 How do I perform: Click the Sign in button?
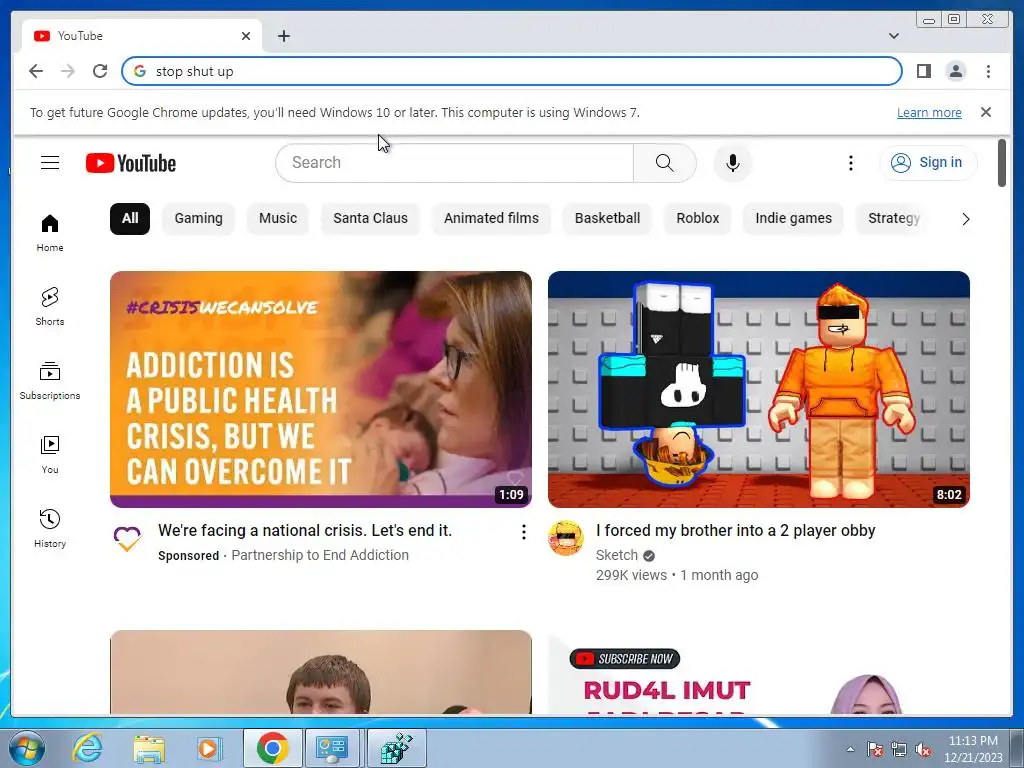pyautogui.click(x=928, y=163)
